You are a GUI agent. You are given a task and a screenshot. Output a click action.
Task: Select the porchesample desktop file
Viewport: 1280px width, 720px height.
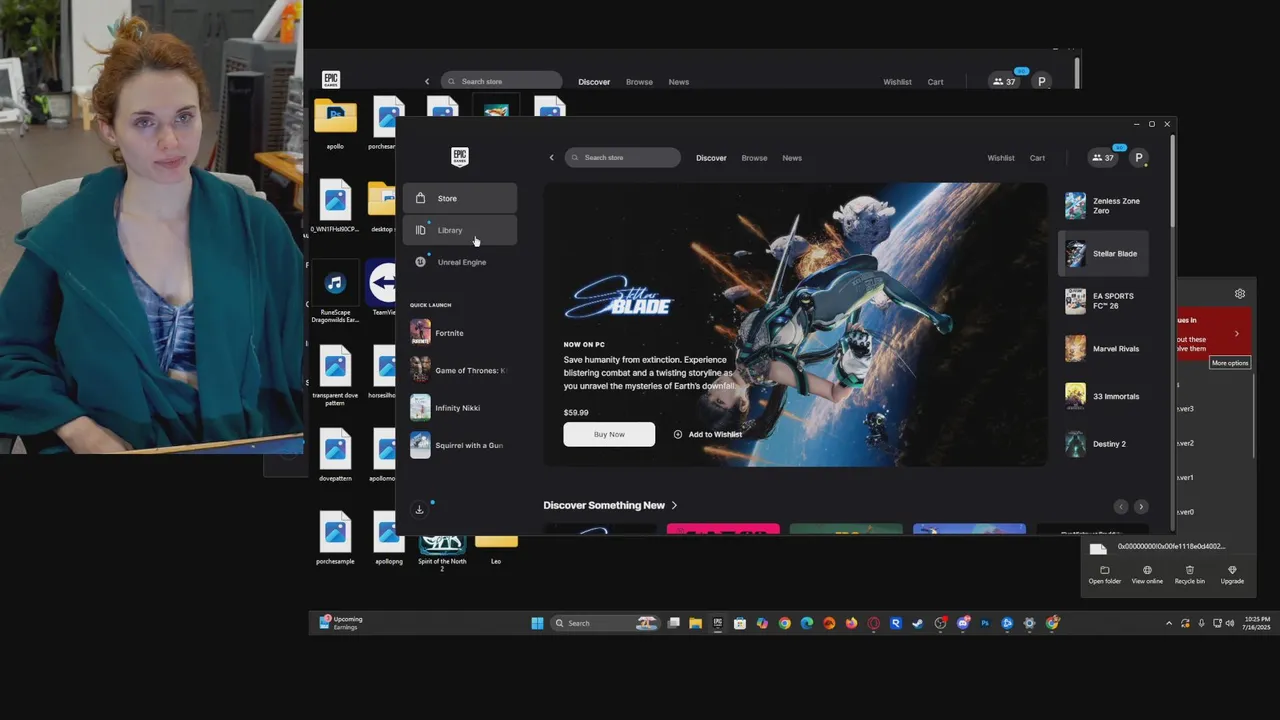(x=335, y=539)
